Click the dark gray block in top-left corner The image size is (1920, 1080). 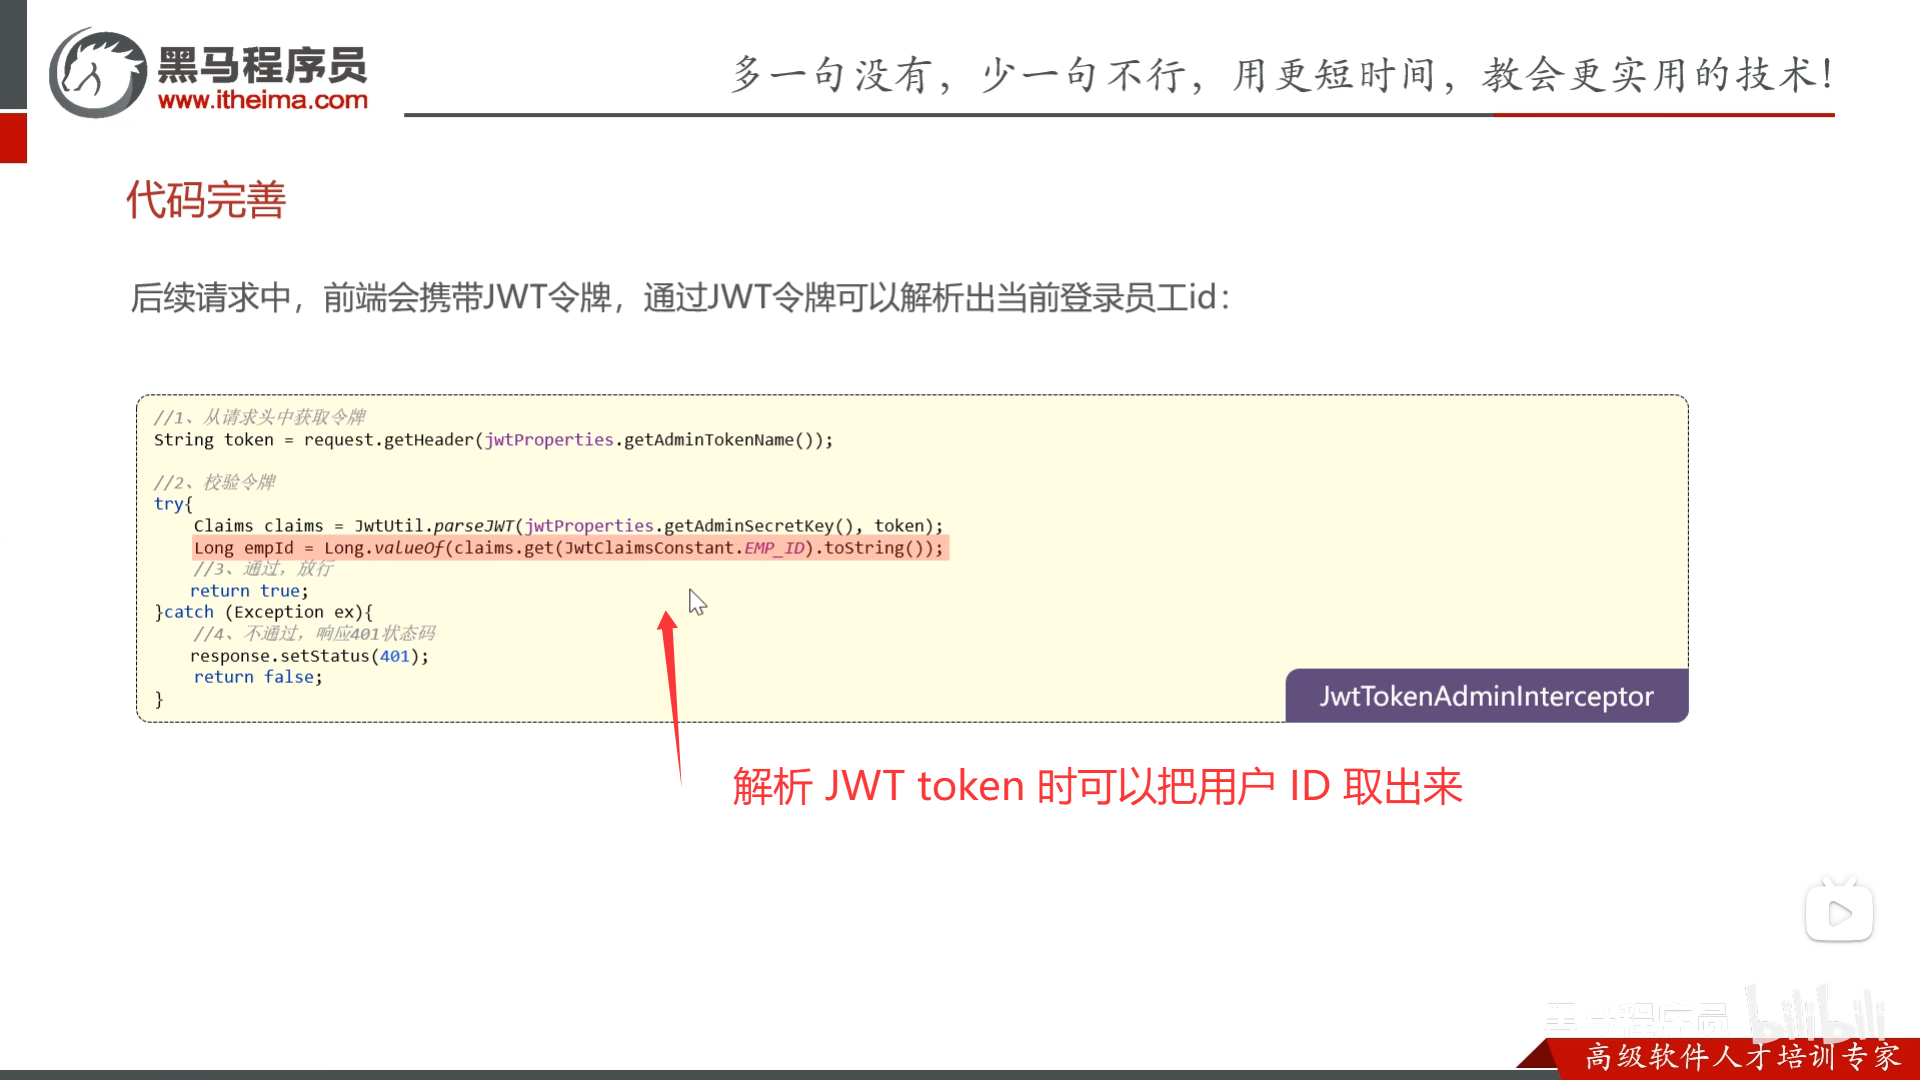(x=12, y=55)
